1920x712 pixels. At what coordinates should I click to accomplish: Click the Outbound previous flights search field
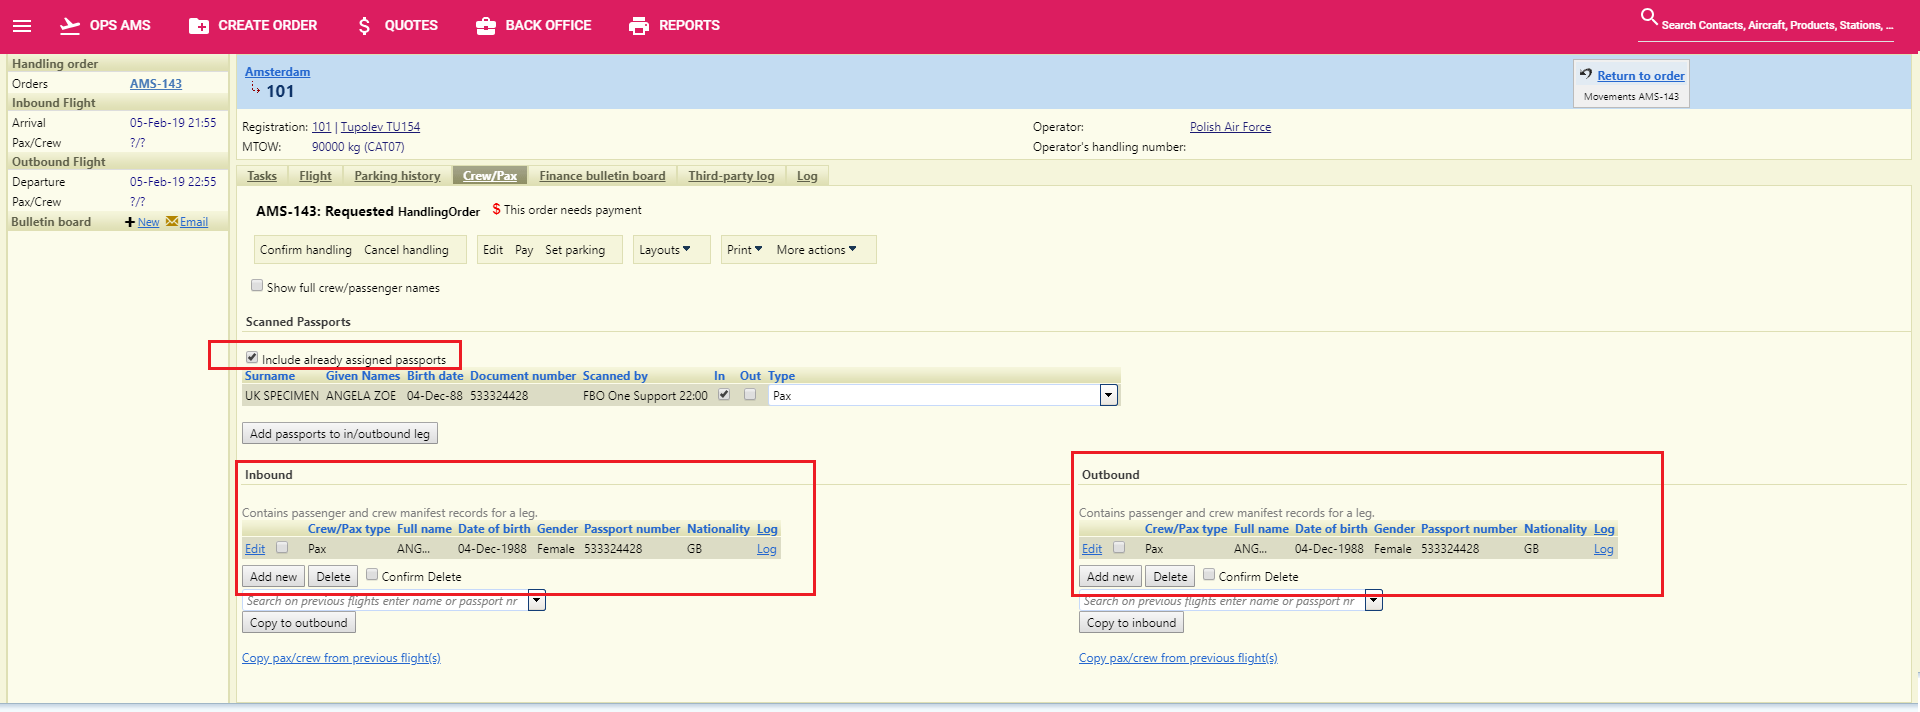click(x=1221, y=601)
